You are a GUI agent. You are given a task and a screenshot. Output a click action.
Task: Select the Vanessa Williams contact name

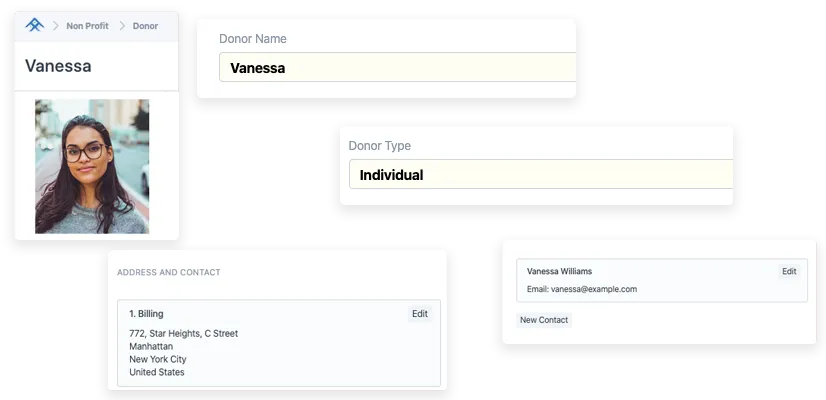pyautogui.click(x=559, y=271)
